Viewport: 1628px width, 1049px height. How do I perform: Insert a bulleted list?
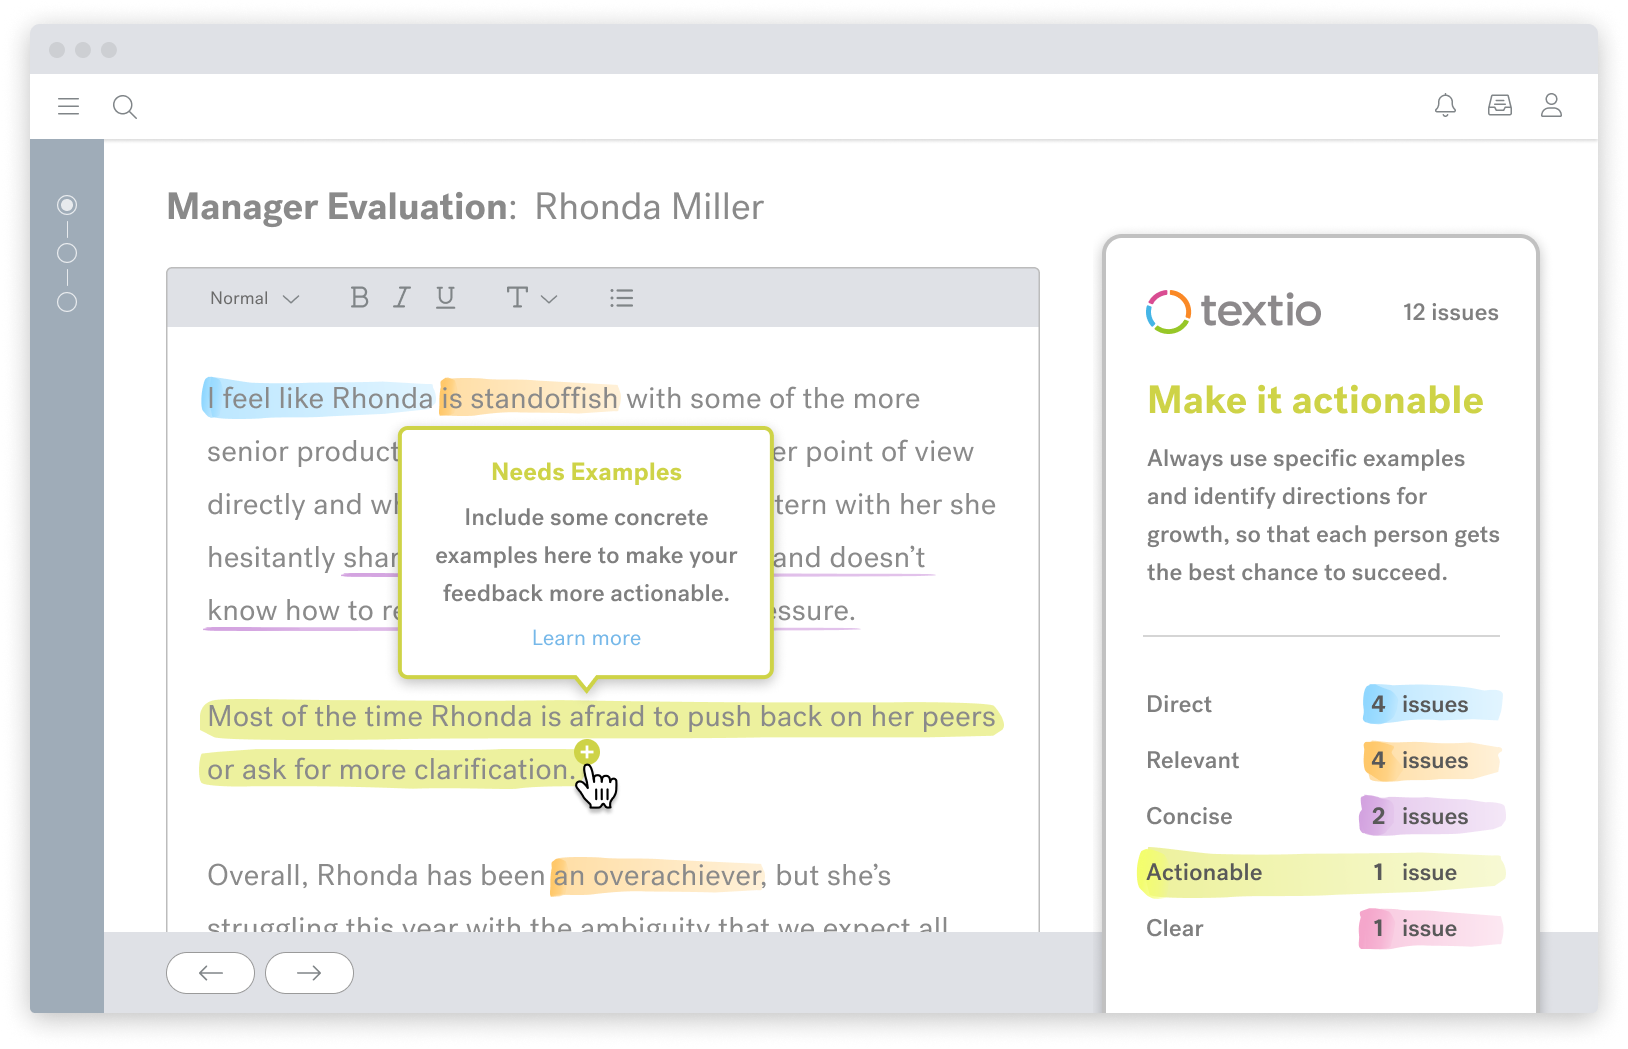(x=621, y=297)
